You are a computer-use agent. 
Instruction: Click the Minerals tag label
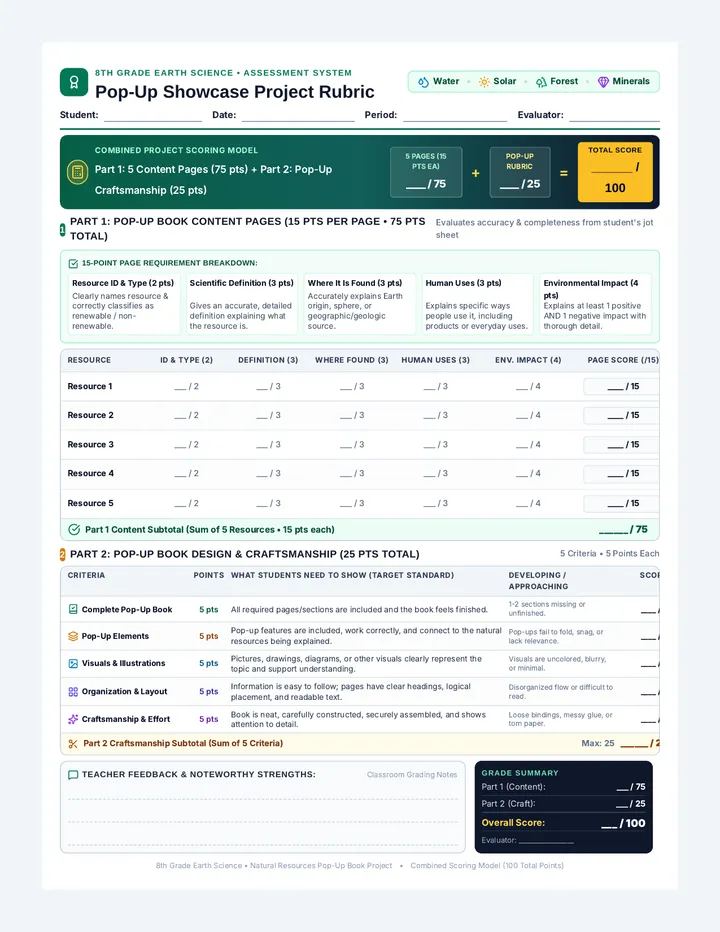pos(631,81)
